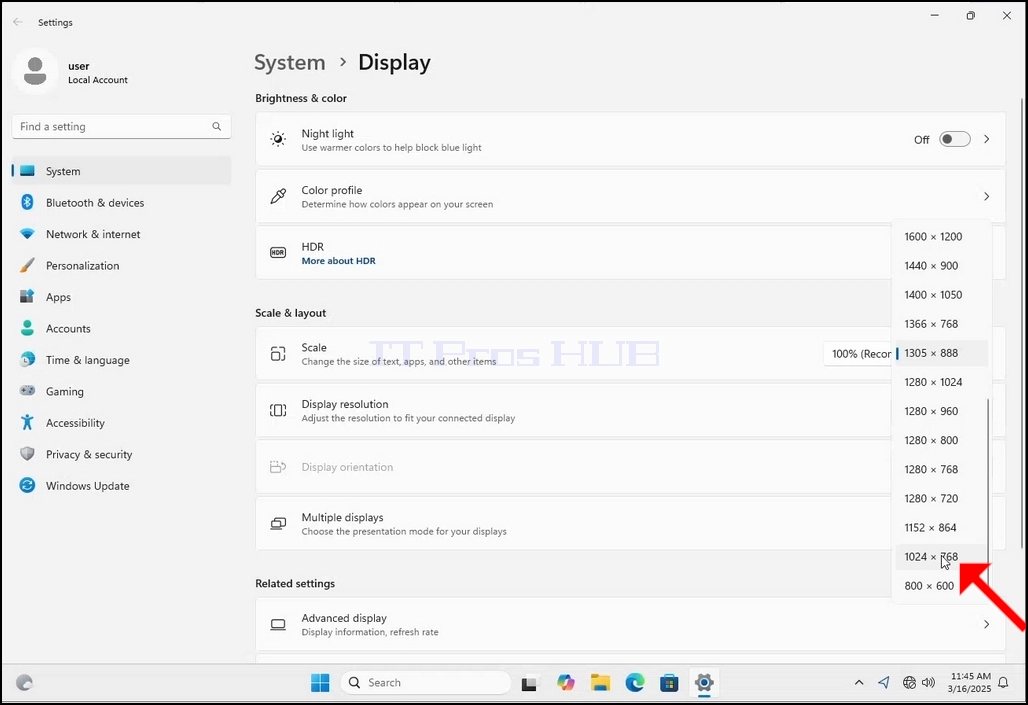
Task: Open the Scale percentage dropdown
Action: [x=858, y=353]
